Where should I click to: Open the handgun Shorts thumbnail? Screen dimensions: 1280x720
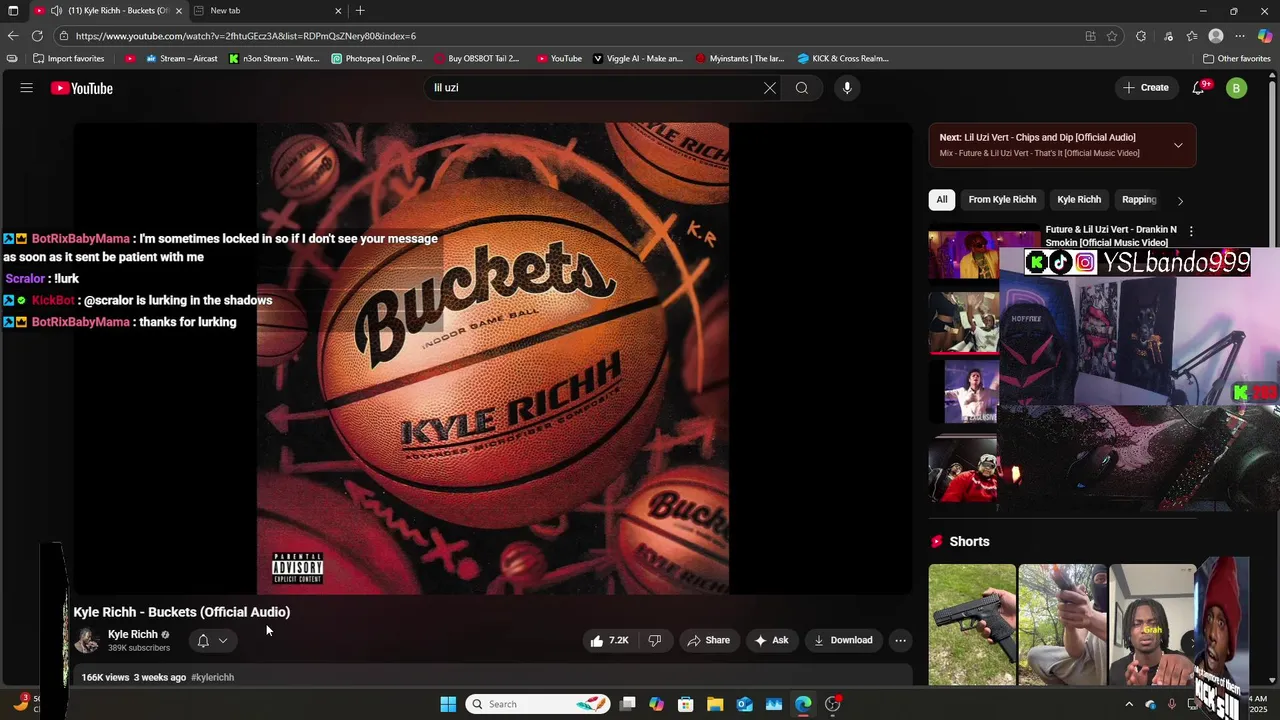(x=972, y=625)
